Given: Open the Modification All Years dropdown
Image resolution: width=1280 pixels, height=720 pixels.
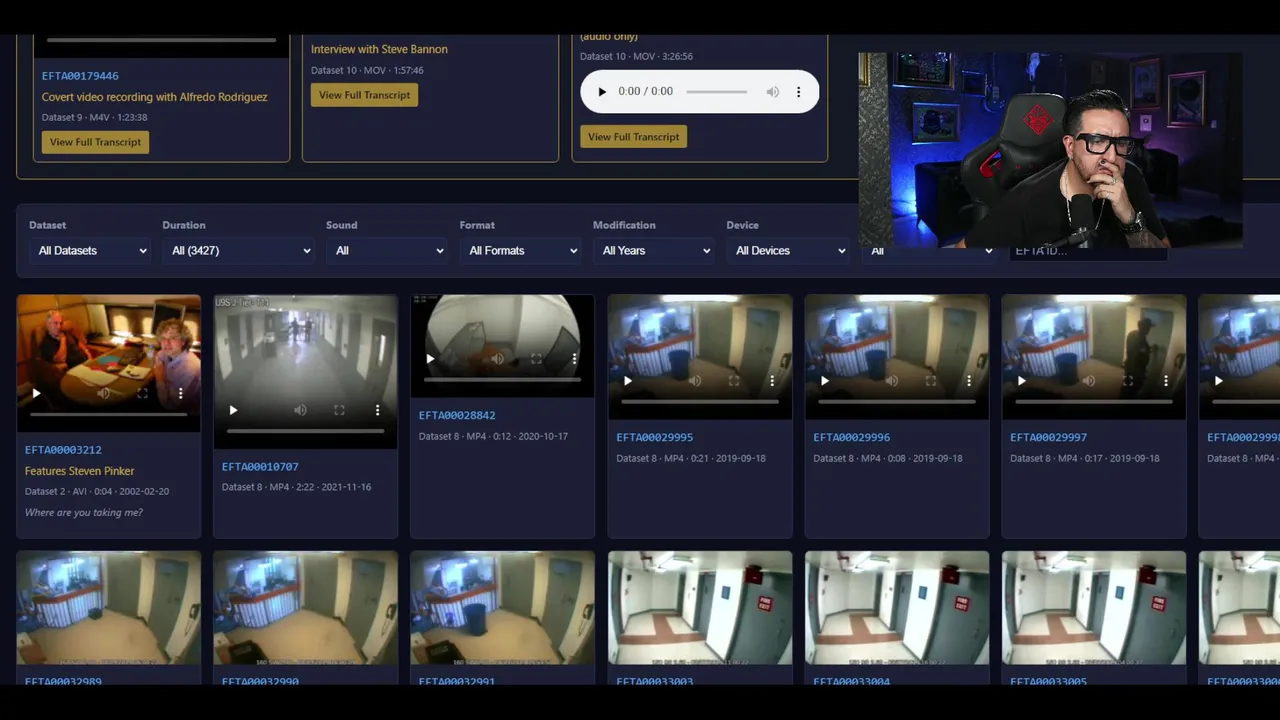Looking at the screenshot, I should [655, 251].
